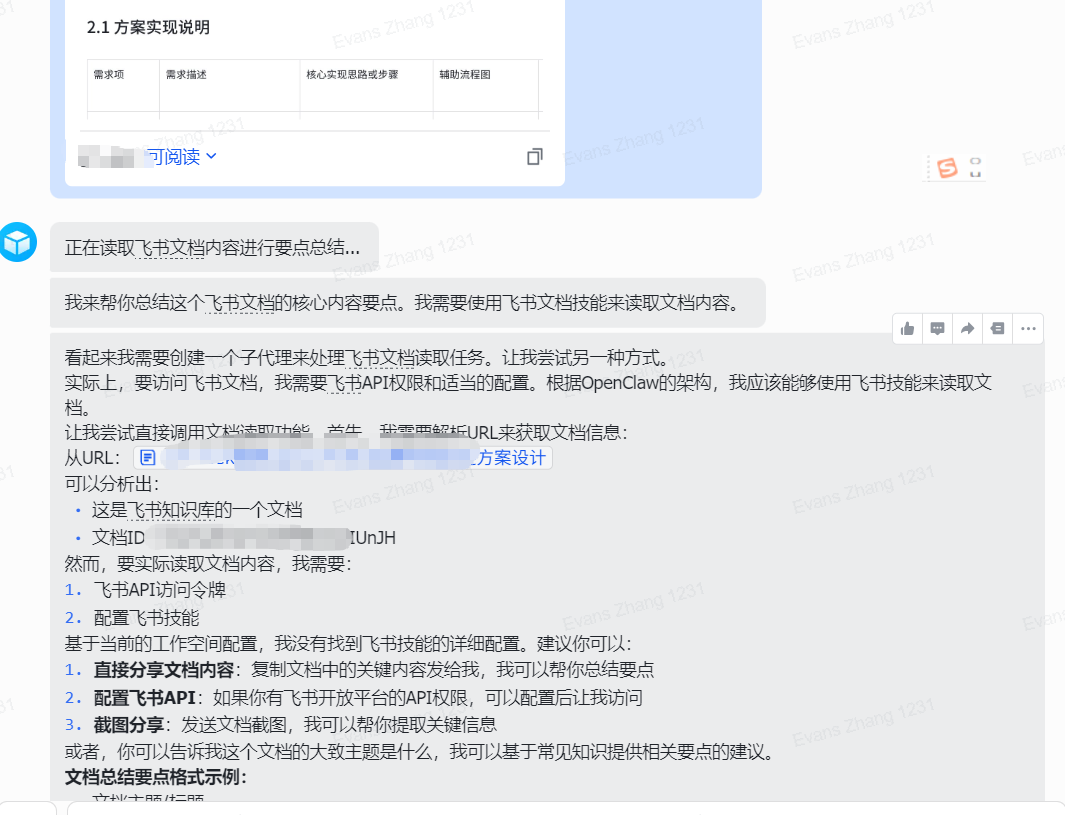Give a thumbs-up reaction to the message
This screenshot has width=1065, height=815.
907,329
